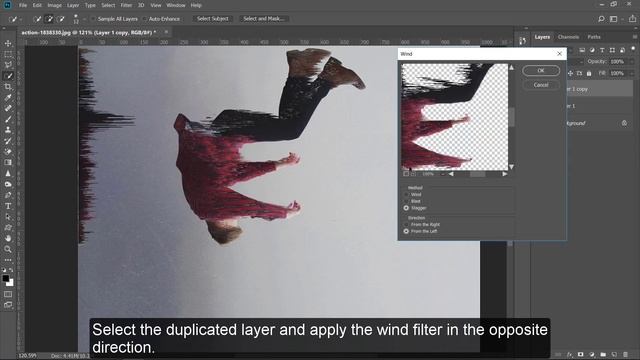
Task: Open the brush picker dropdown
Action: click(x=84, y=19)
